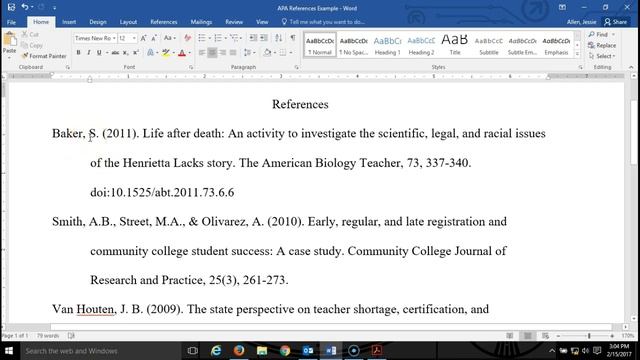
Task: Collapse the ribbon chevron
Action: (x=631, y=67)
